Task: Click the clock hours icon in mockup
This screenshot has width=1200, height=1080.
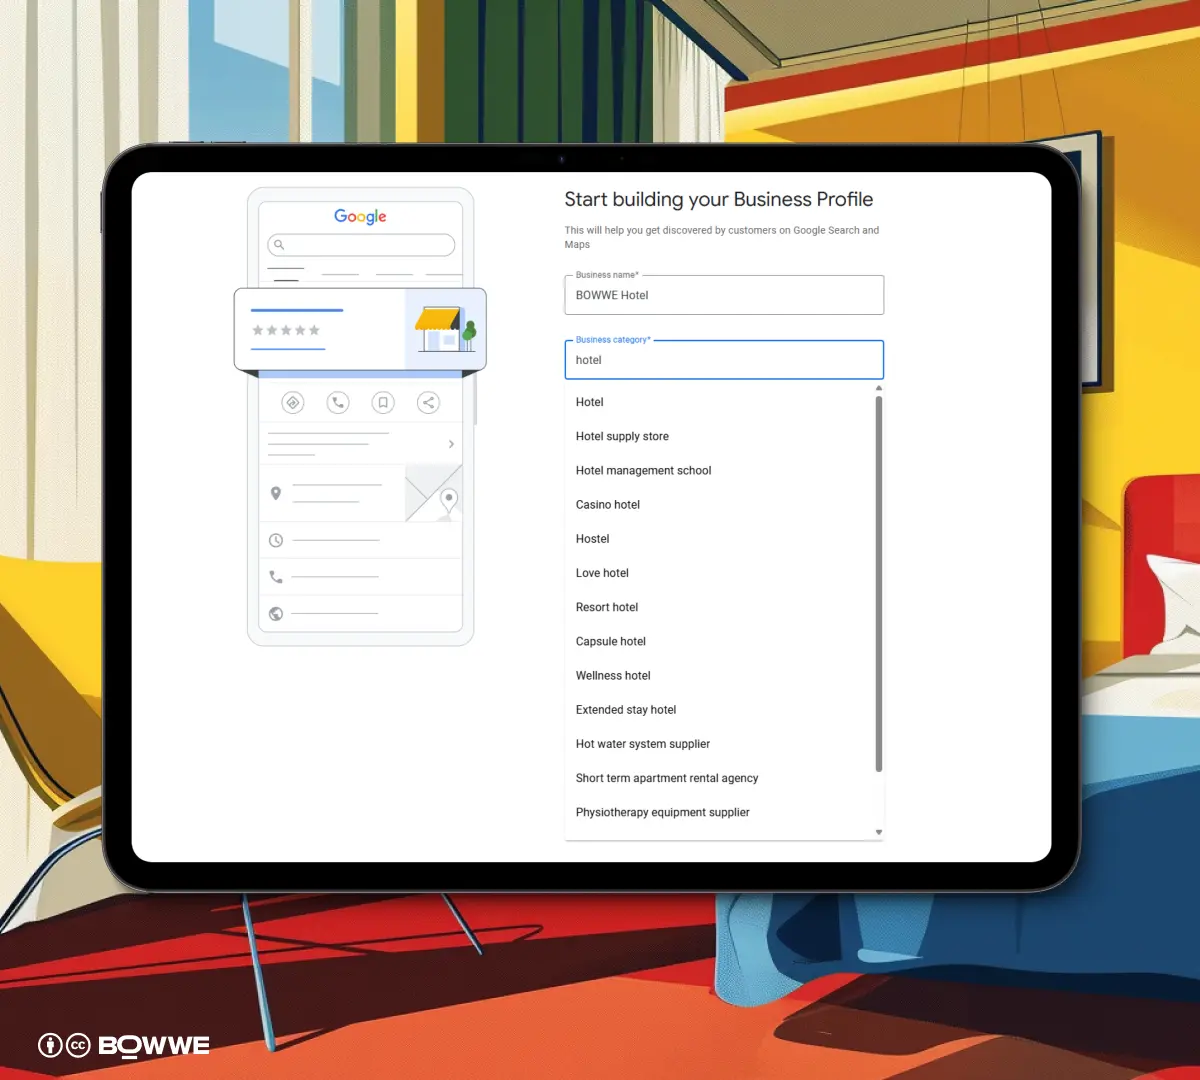Action: click(276, 541)
